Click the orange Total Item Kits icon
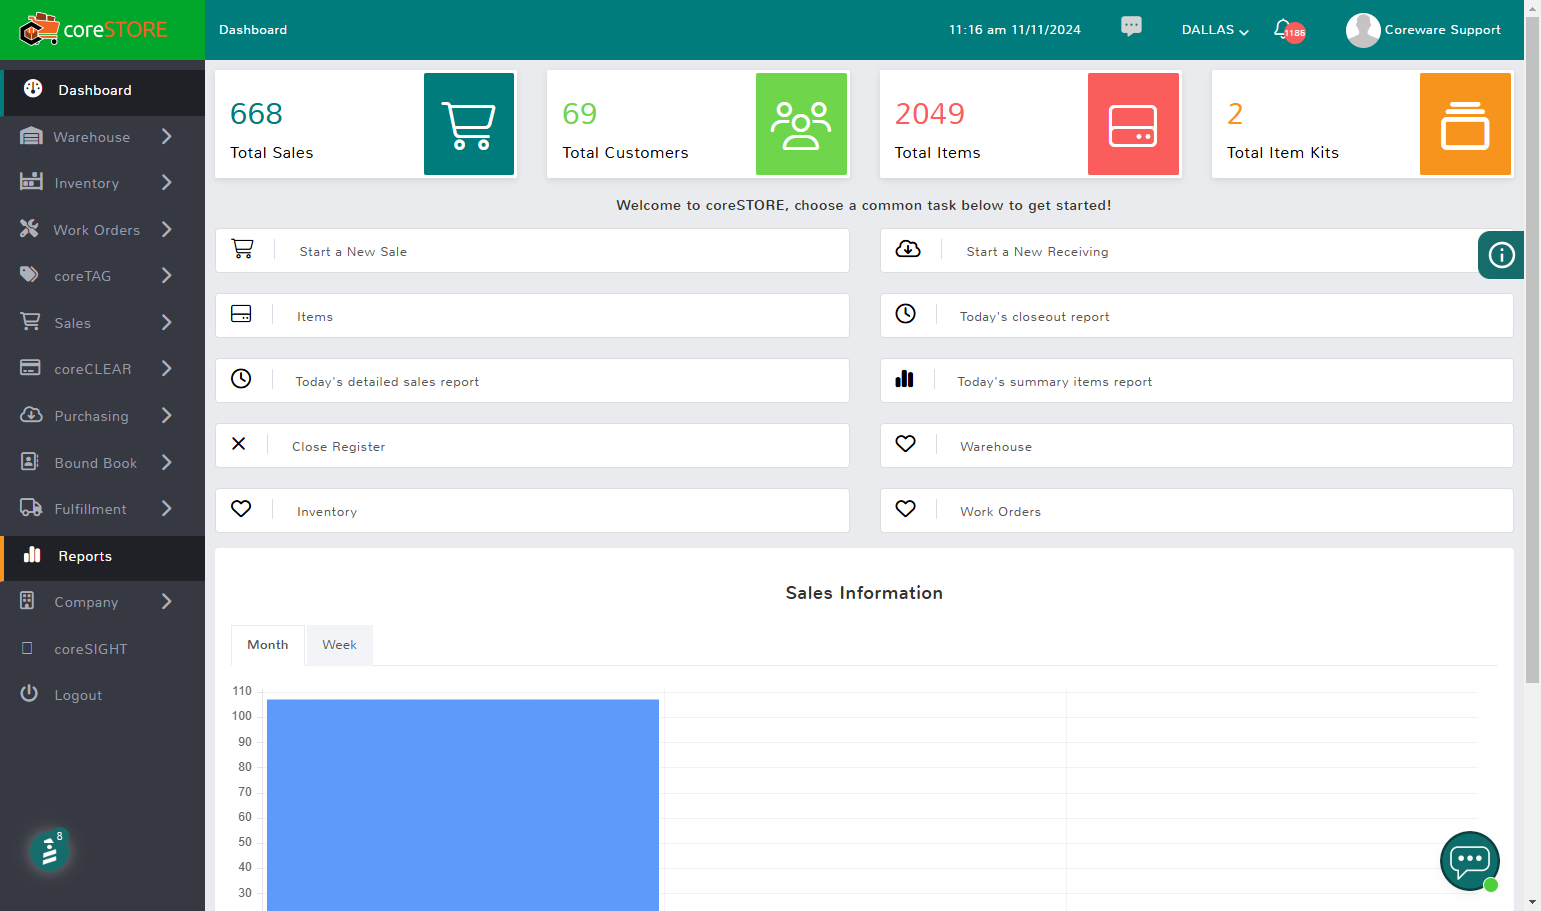Image resolution: width=1541 pixels, height=911 pixels. pos(1465,124)
